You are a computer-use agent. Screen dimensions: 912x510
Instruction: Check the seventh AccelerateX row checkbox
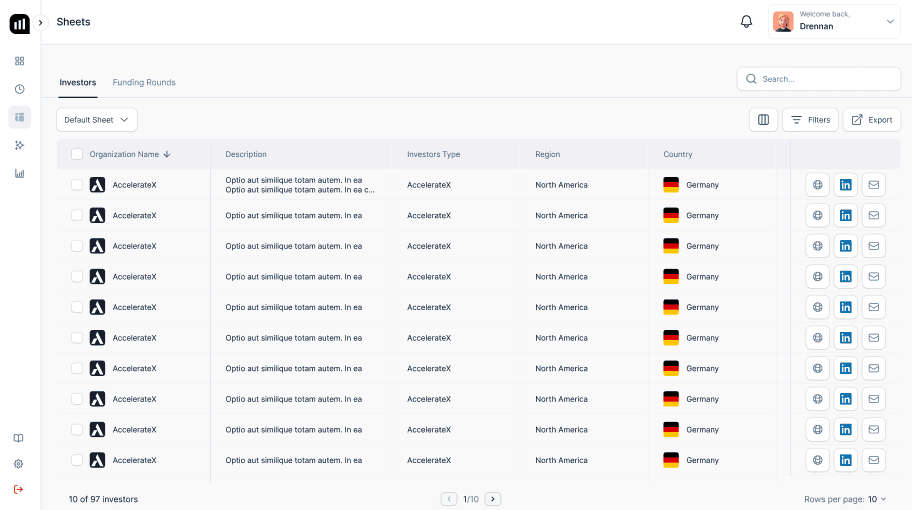[x=77, y=368]
